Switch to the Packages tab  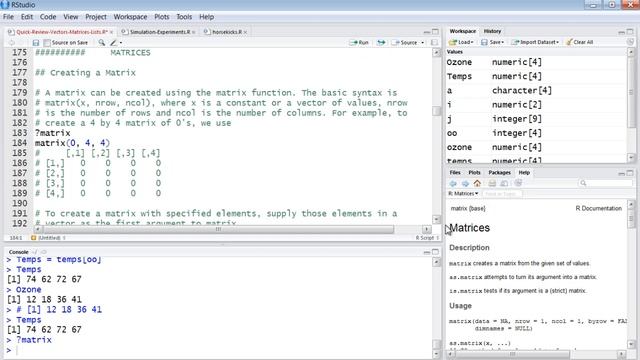(x=499, y=173)
